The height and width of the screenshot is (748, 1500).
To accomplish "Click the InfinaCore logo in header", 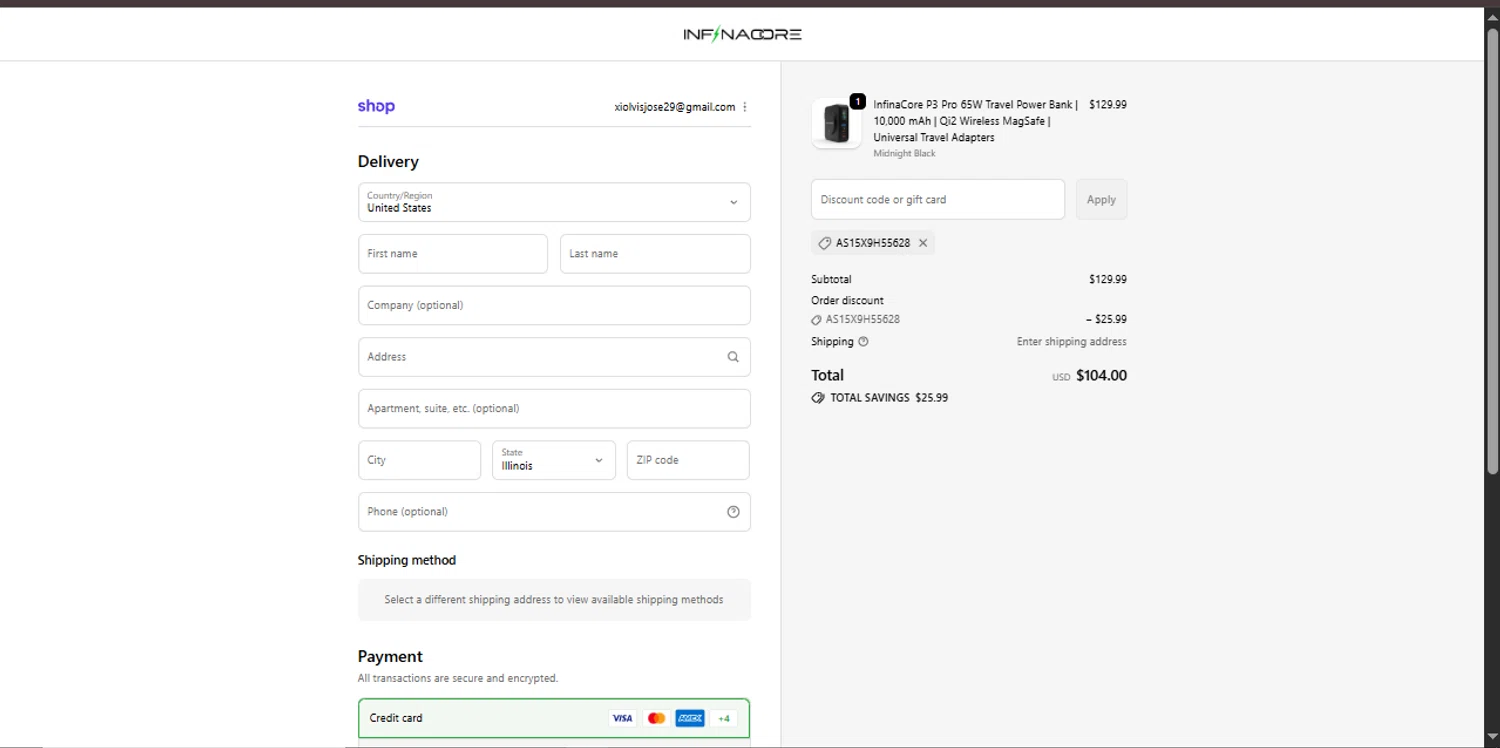I will pyautogui.click(x=742, y=34).
